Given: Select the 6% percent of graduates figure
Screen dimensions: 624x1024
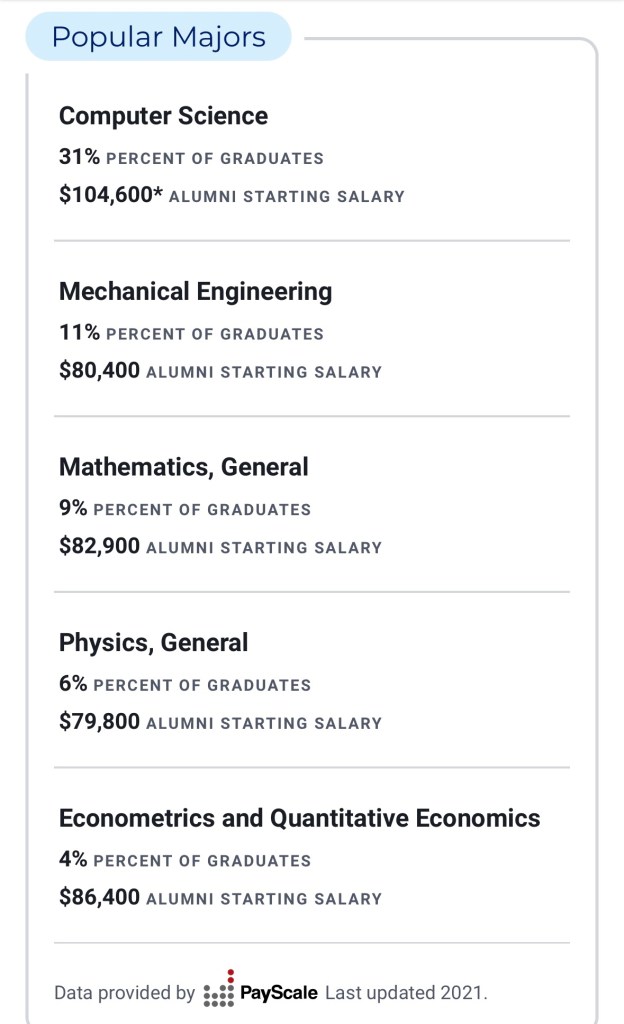Looking at the screenshot, I should [73, 684].
